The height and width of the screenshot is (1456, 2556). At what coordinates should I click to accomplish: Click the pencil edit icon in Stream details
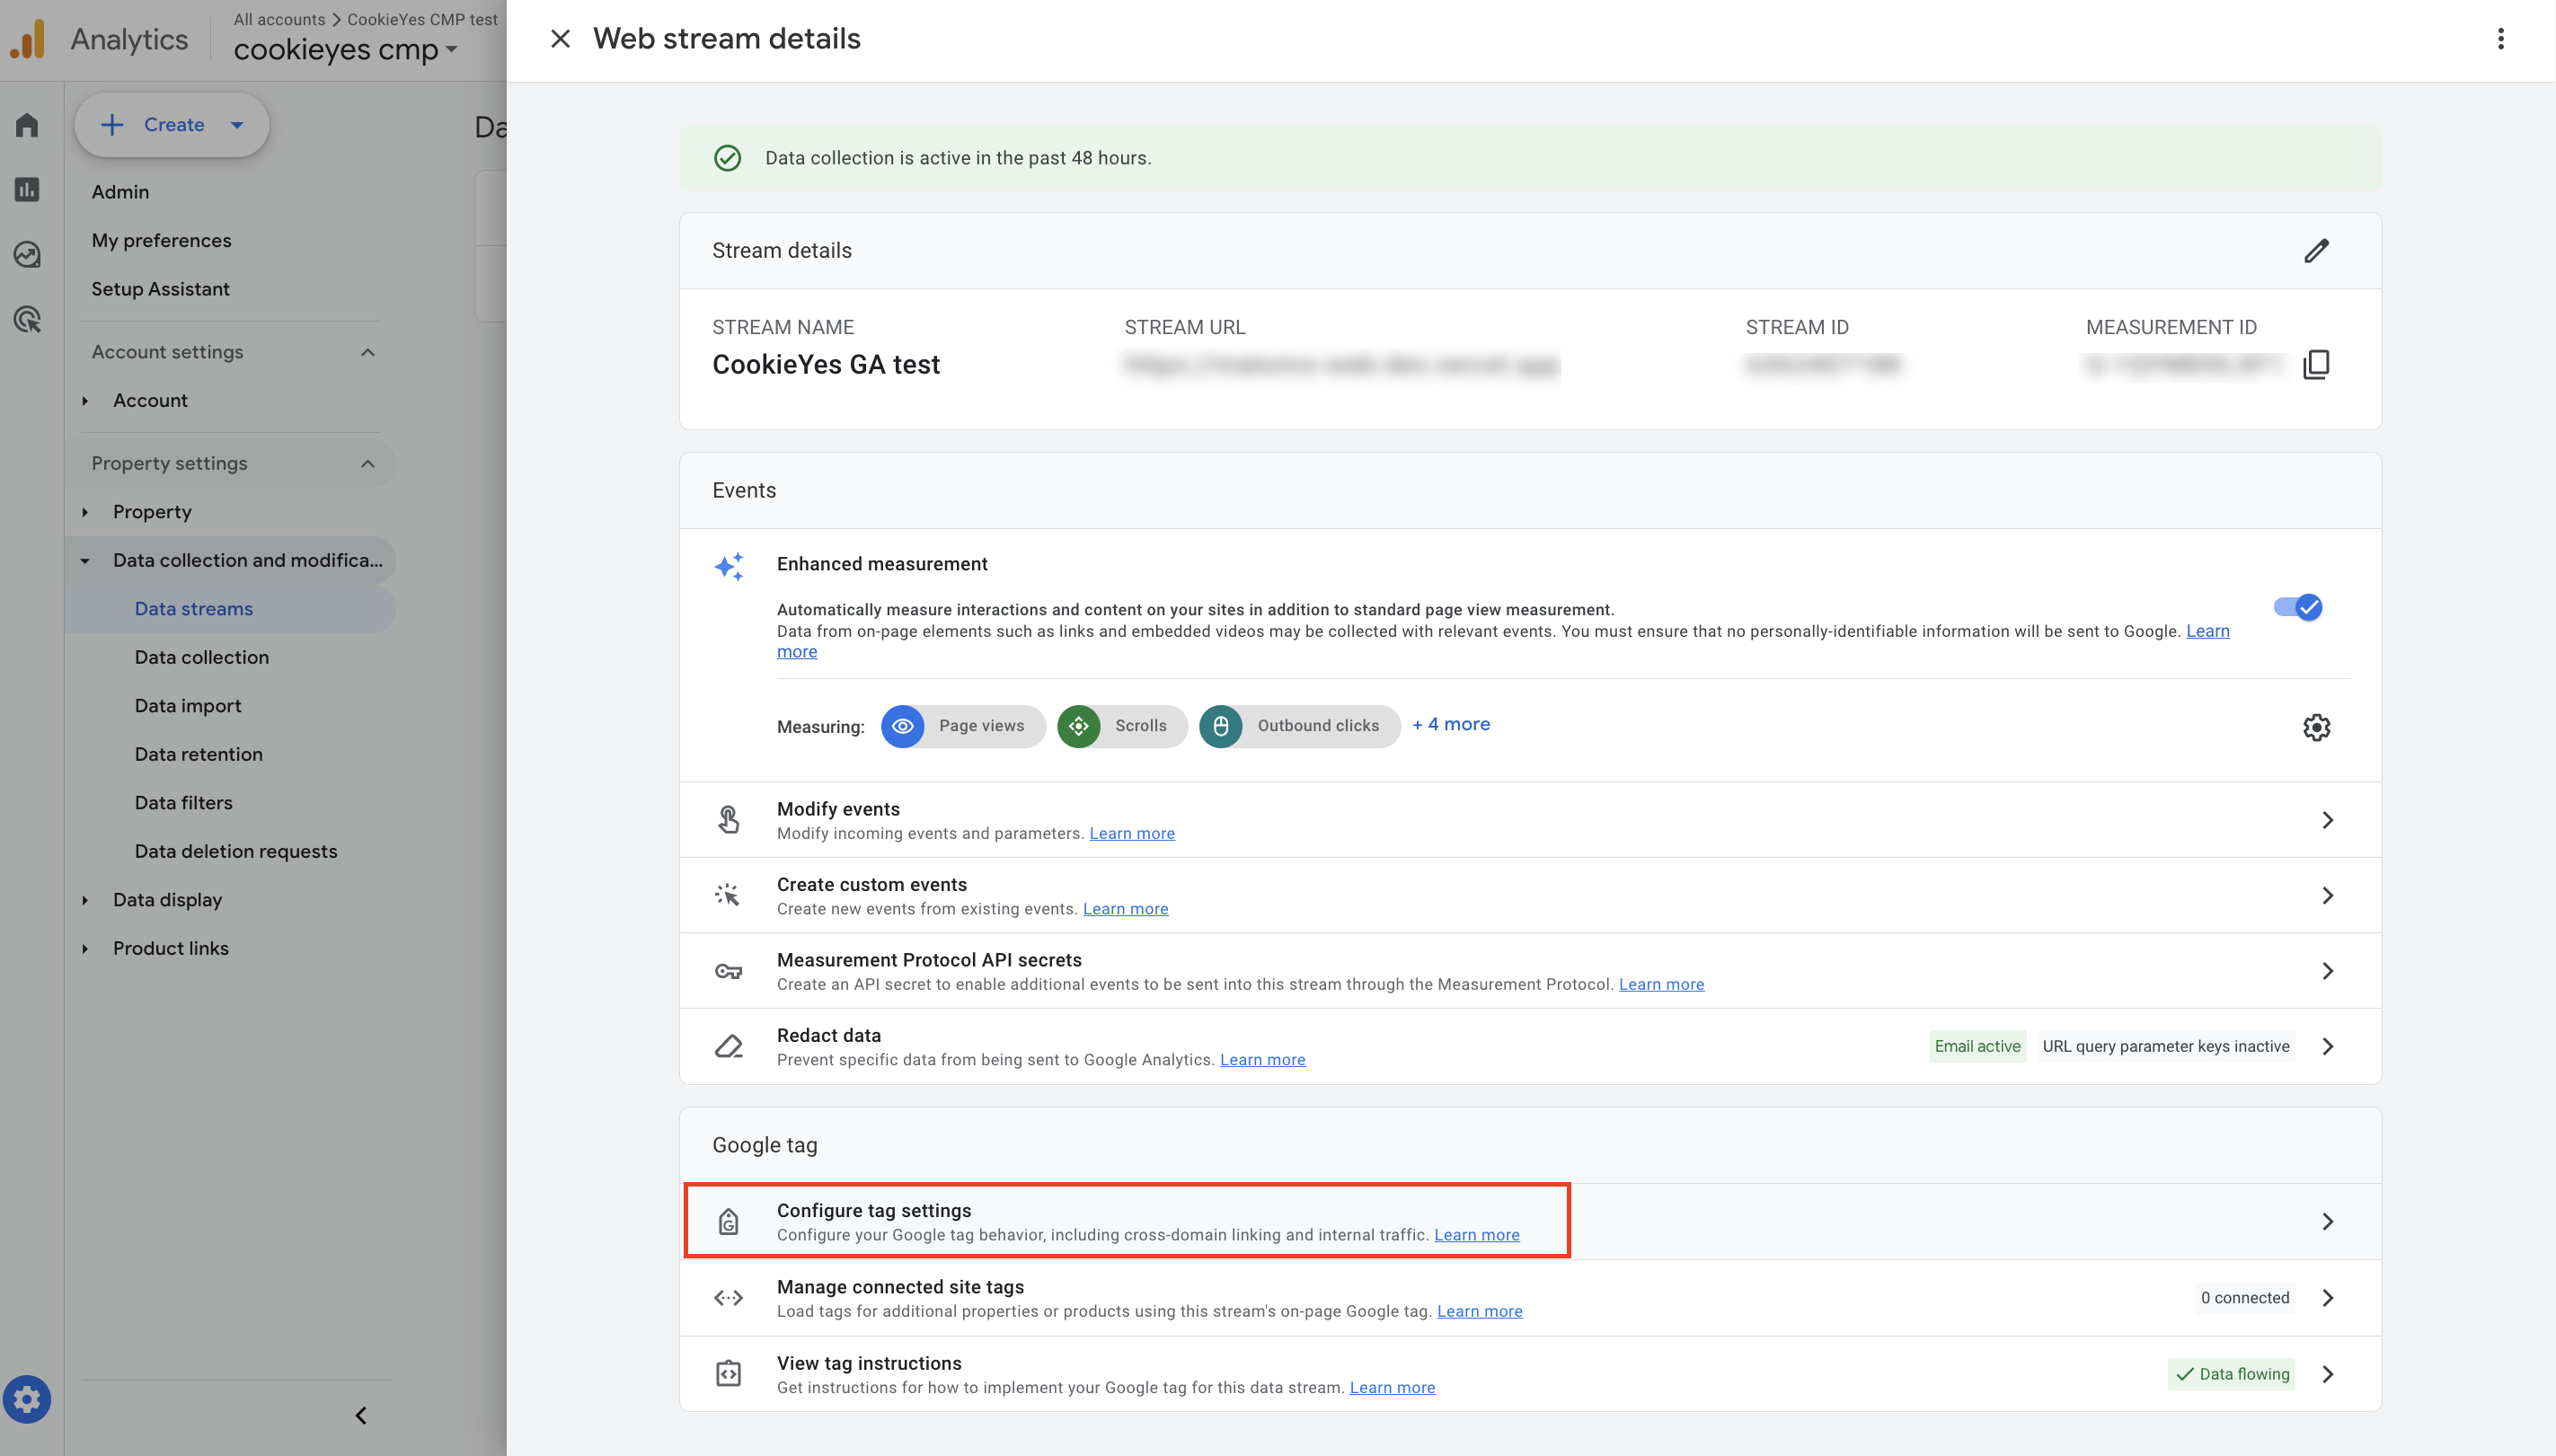2316,250
